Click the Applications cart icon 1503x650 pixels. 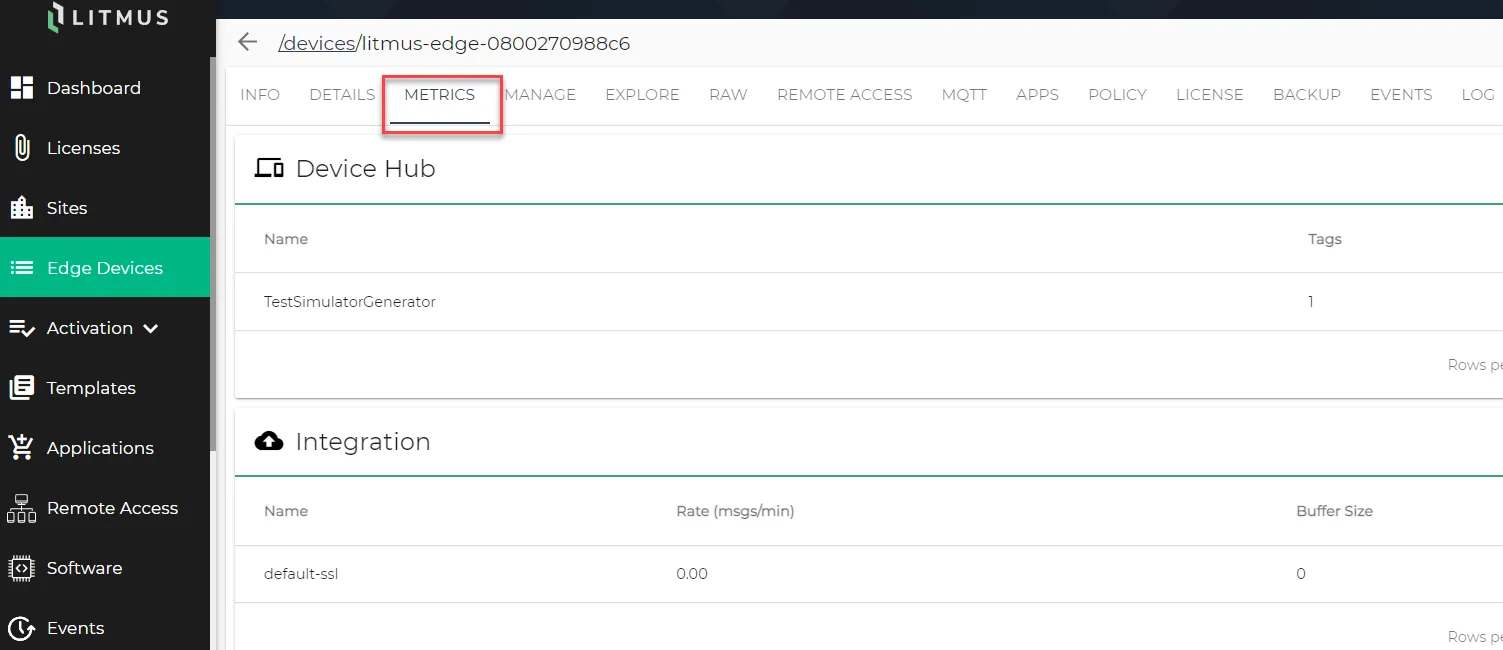click(22, 448)
